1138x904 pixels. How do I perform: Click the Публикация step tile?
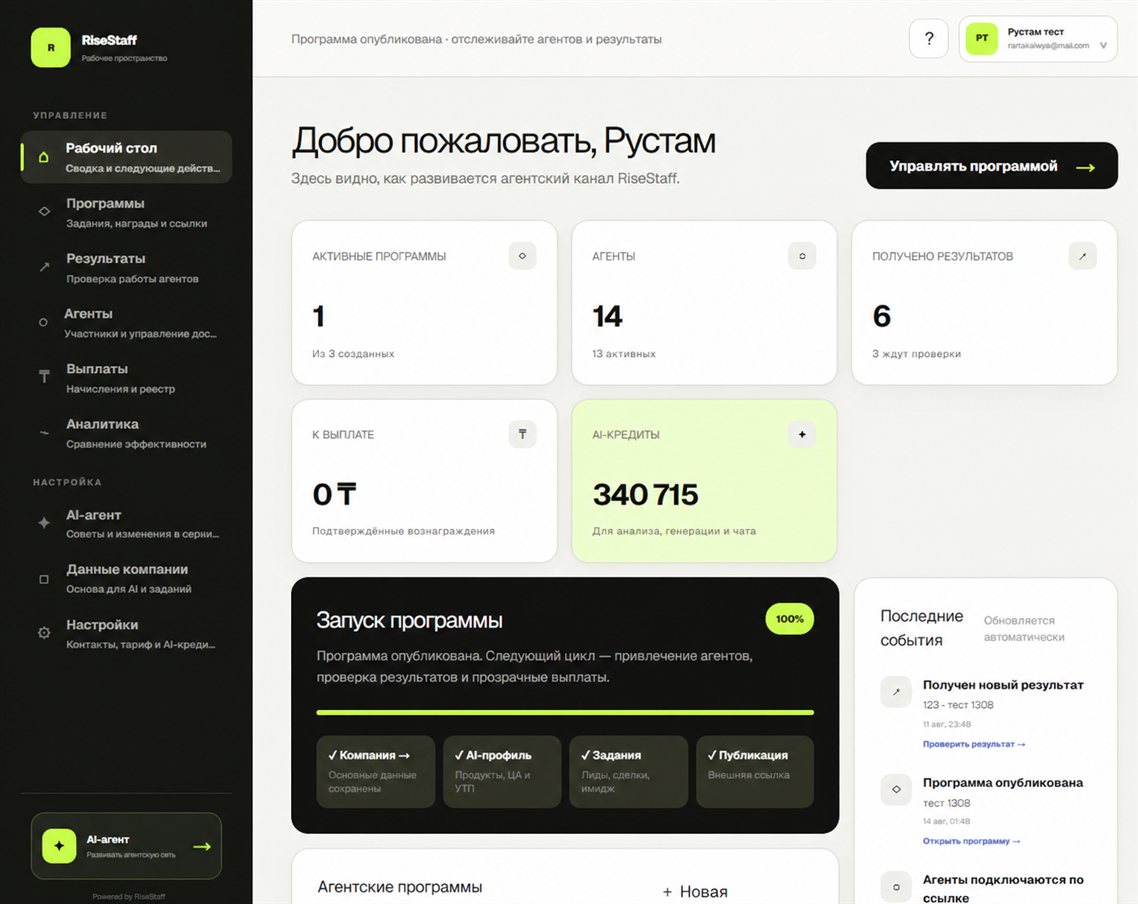[x=755, y=771]
